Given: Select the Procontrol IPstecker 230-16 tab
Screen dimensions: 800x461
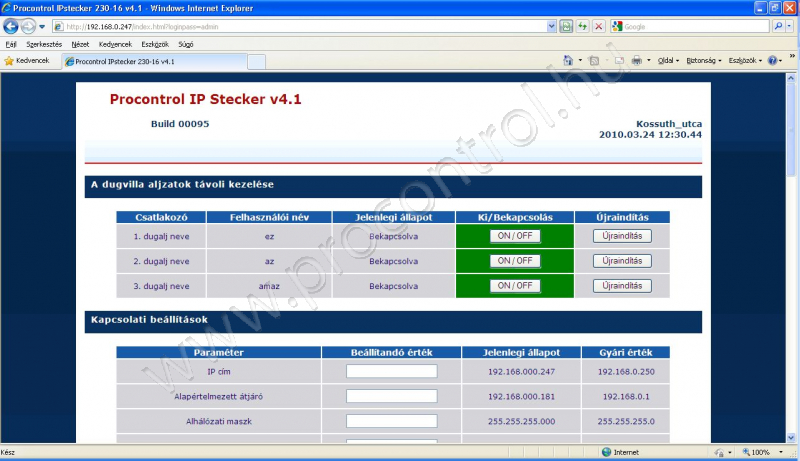Looking at the screenshot, I should click(x=154, y=62).
